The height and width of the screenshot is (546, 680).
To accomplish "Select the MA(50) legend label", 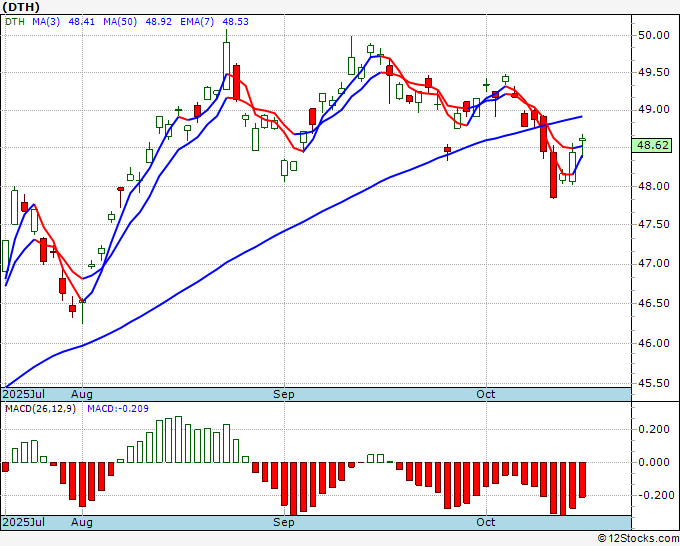I will click(x=120, y=22).
